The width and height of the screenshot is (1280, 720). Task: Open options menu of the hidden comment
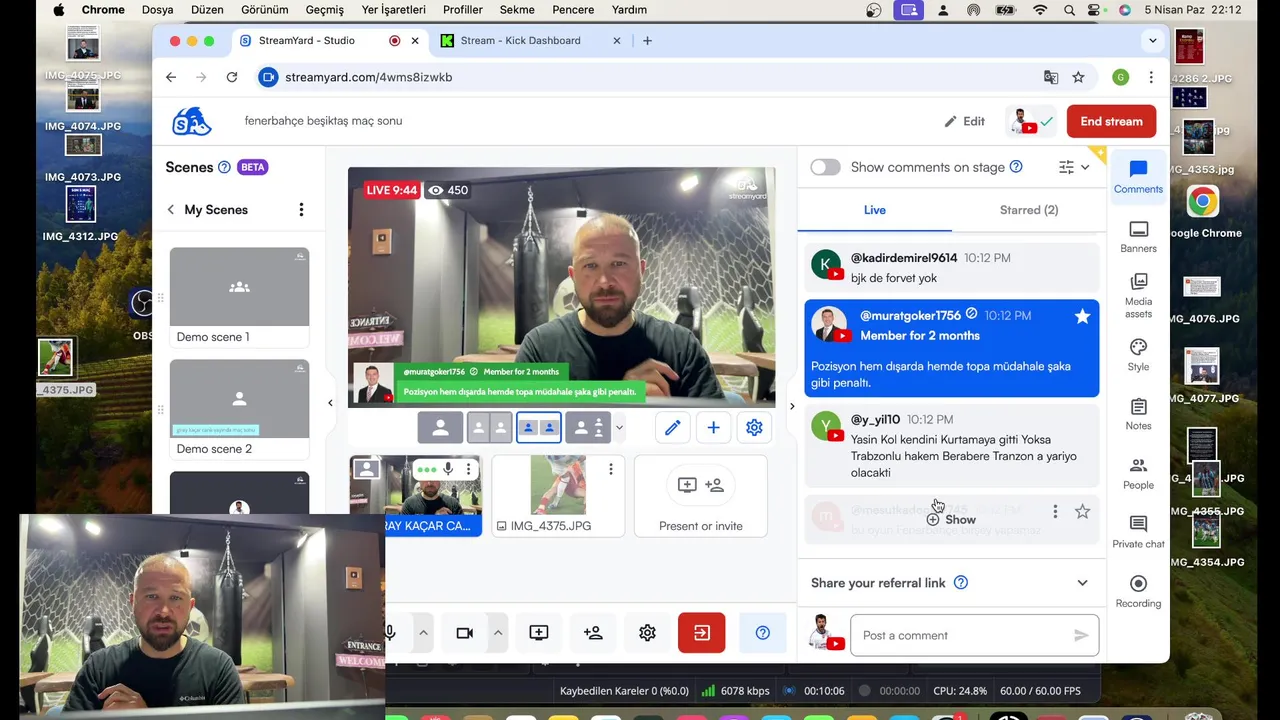point(1055,512)
